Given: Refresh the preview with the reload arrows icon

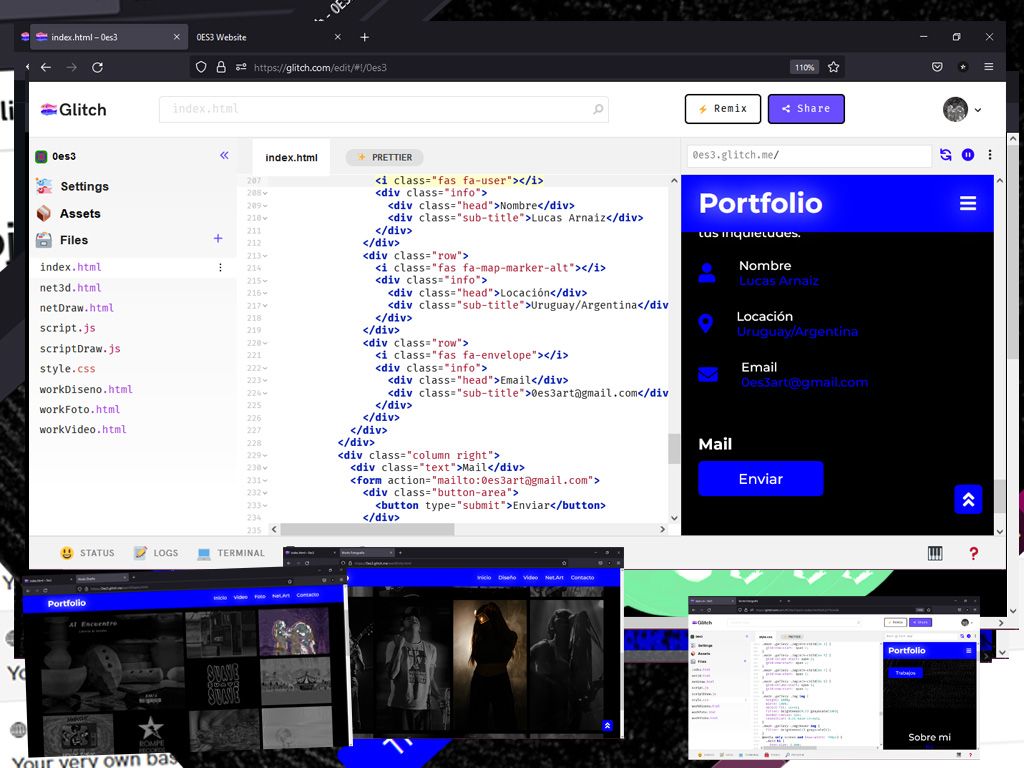Looking at the screenshot, I should (946, 155).
